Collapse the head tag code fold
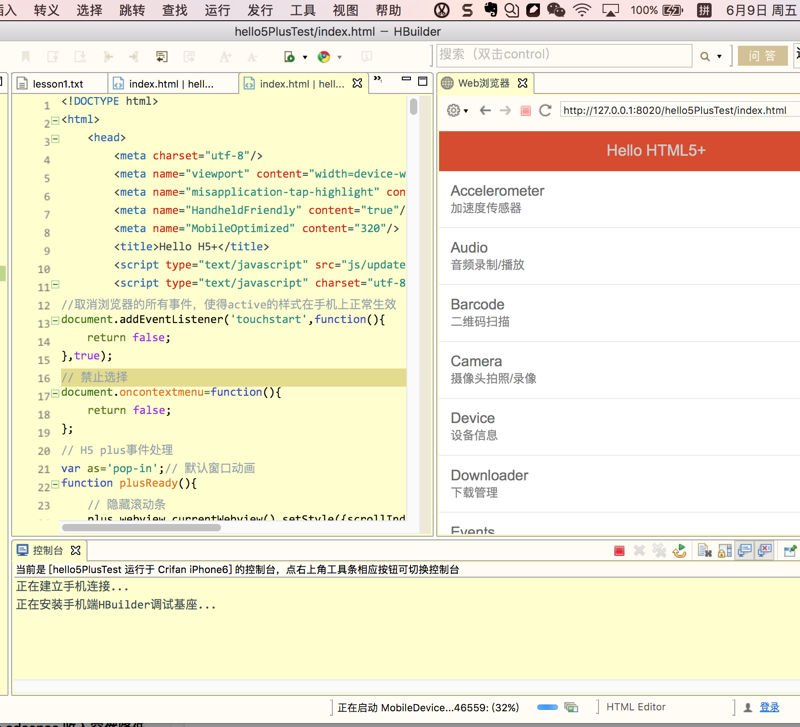 pos(55,140)
